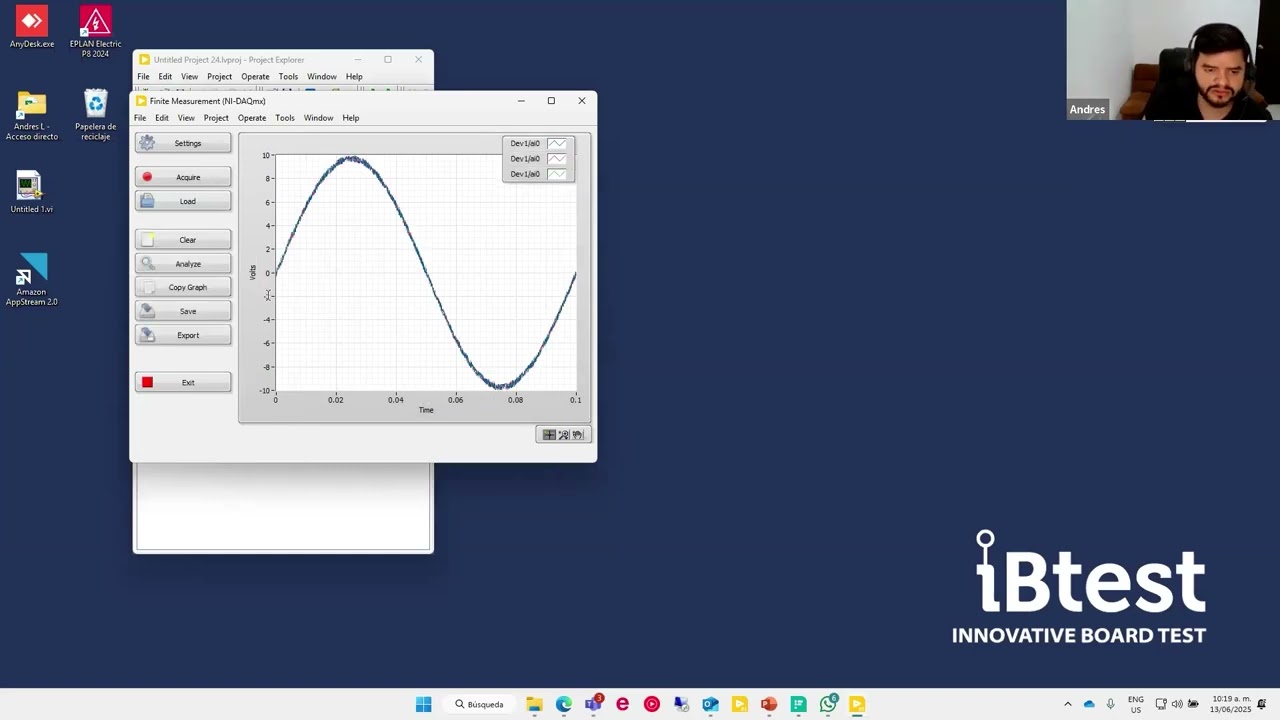Click the microphone tray icon
Screen dimensions: 1280x720
coord(1110,704)
